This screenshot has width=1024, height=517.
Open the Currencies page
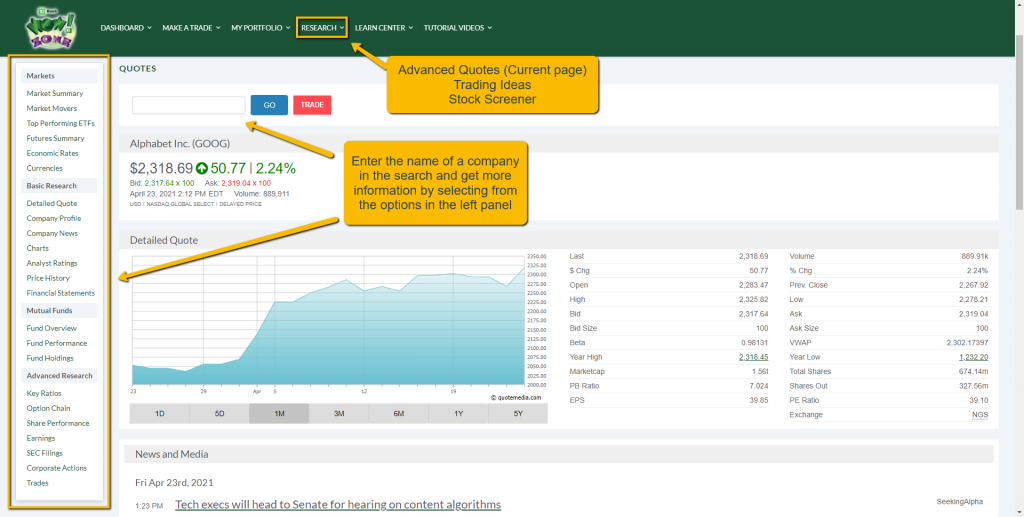coord(44,168)
